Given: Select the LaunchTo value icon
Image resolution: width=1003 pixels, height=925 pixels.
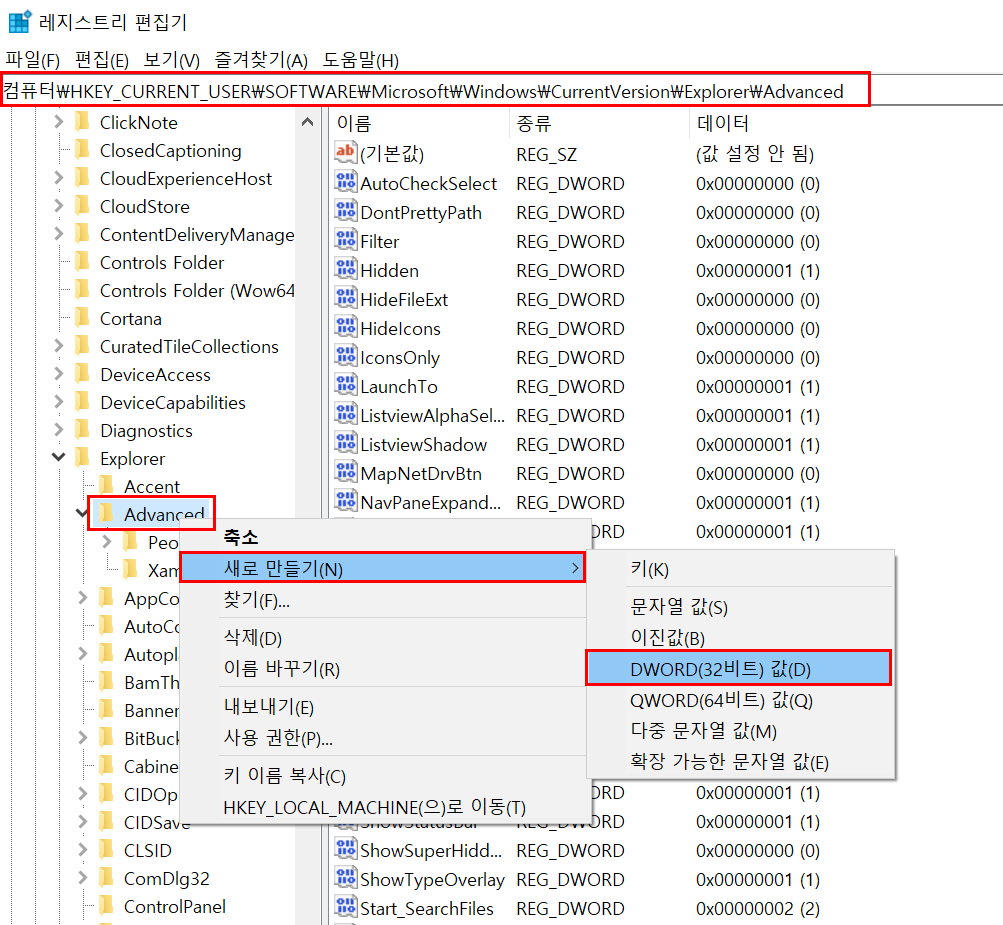Looking at the screenshot, I should click(x=345, y=385).
